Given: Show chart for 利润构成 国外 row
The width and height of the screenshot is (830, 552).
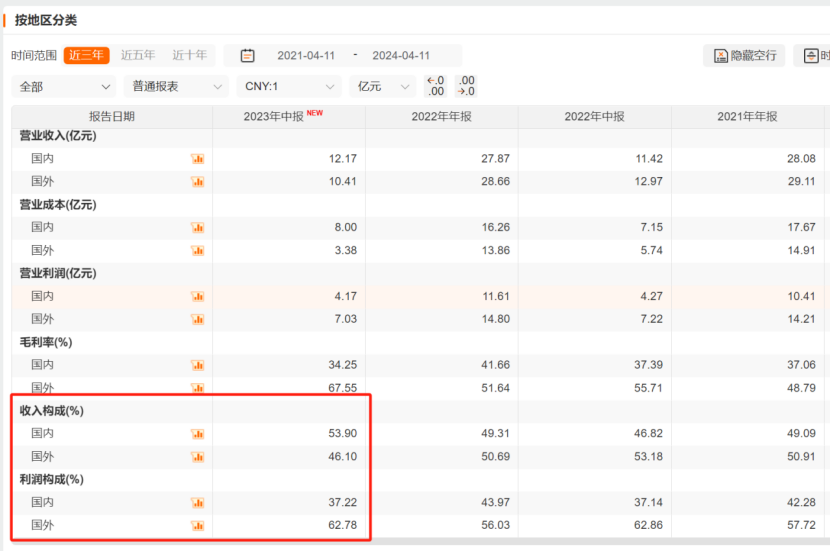Looking at the screenshot, I should click(198, 526).
